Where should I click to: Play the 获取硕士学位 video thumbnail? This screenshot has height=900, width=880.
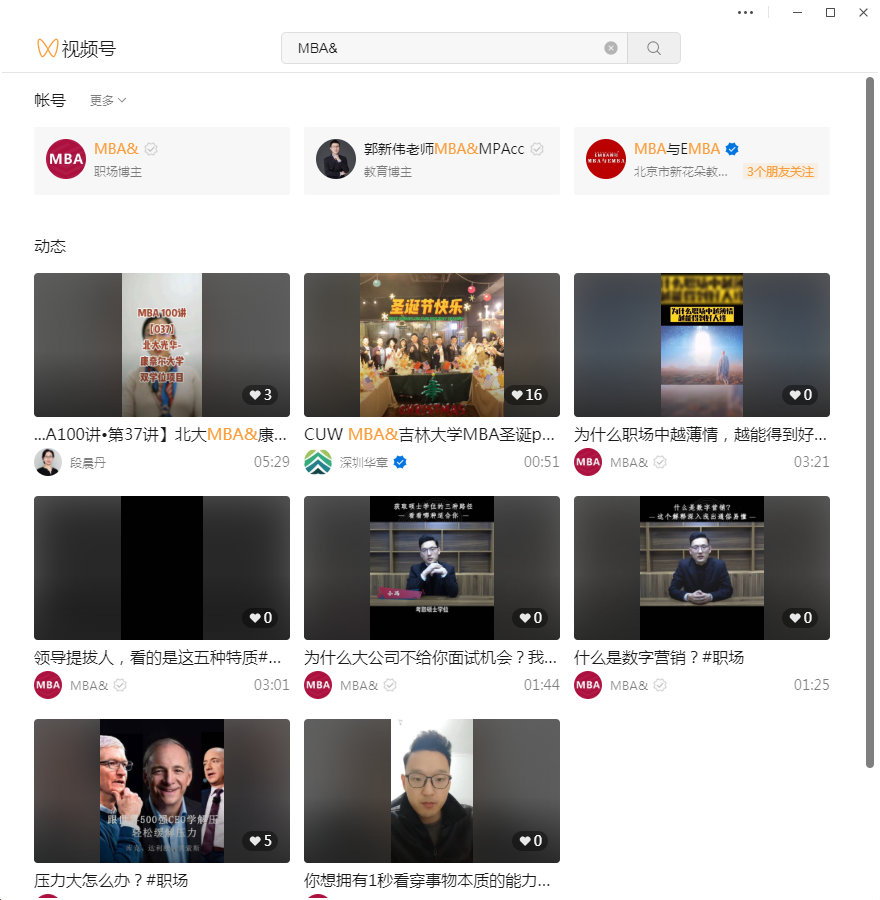(x=432, y=568)
